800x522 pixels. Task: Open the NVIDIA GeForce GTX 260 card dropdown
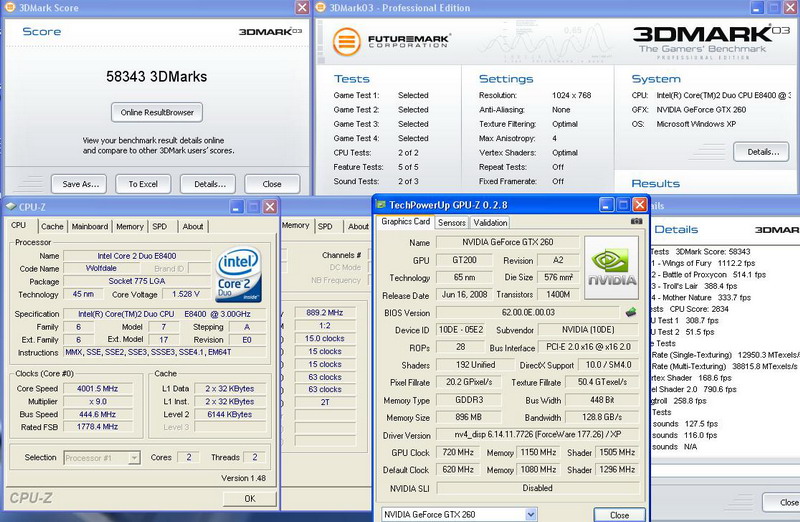[x=531, y=514]
